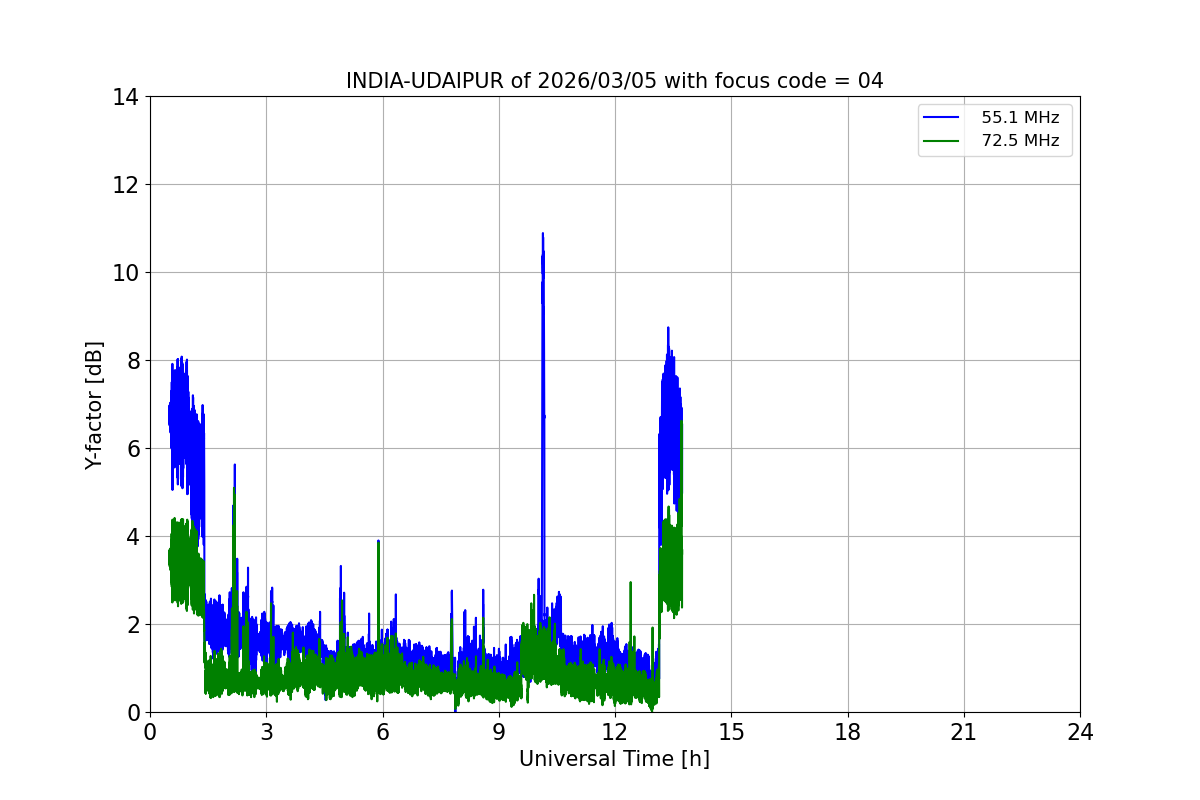This screenshot has height=800, width=1200.
Task: Click the y-axis tick label 10
Action: [x=125, y=273]
